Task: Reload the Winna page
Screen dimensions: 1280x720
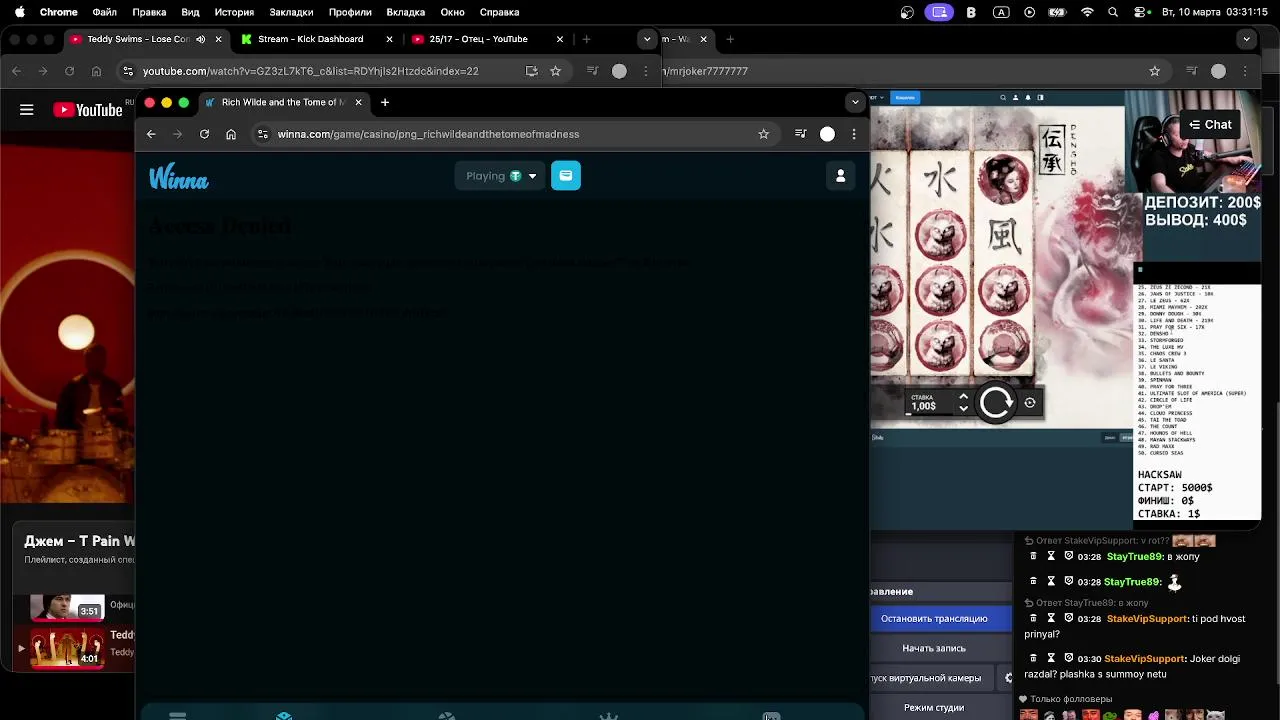Action: pyautogui.click(x=204, y=134)
